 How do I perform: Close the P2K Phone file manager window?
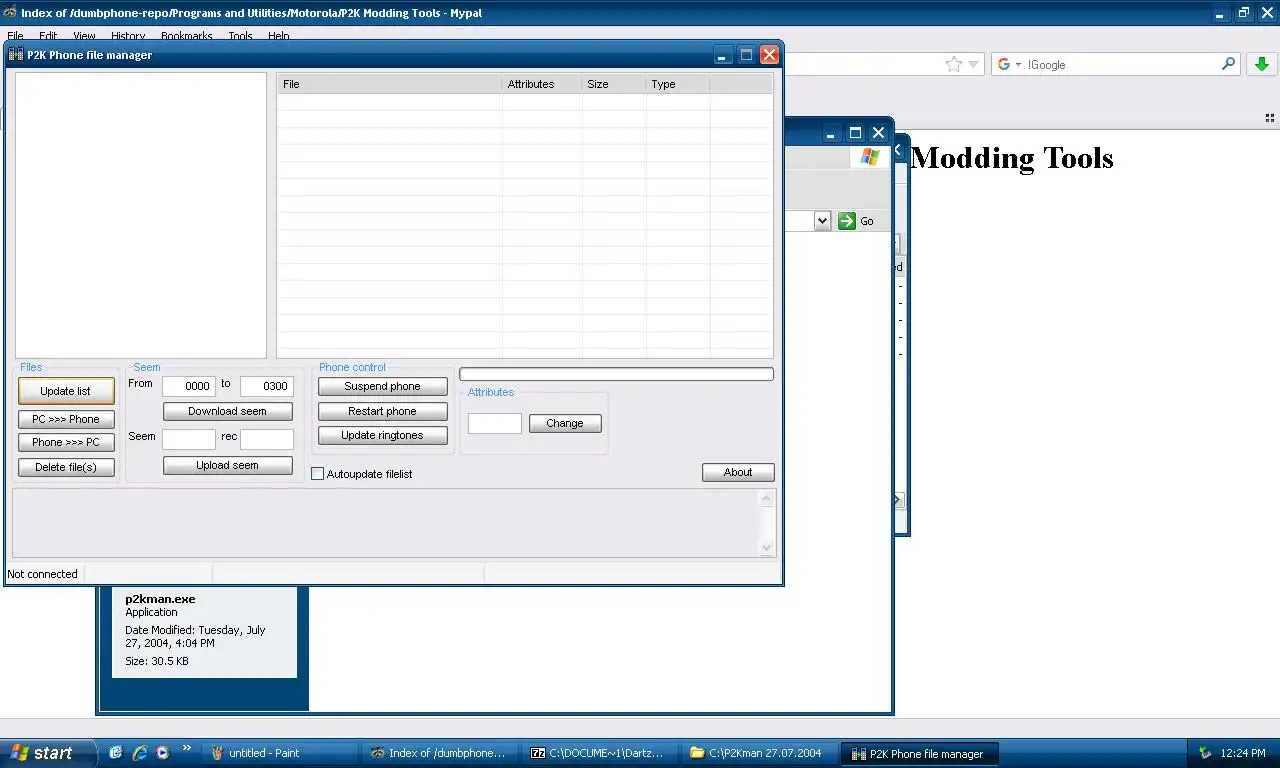click(x=769, y=55)
